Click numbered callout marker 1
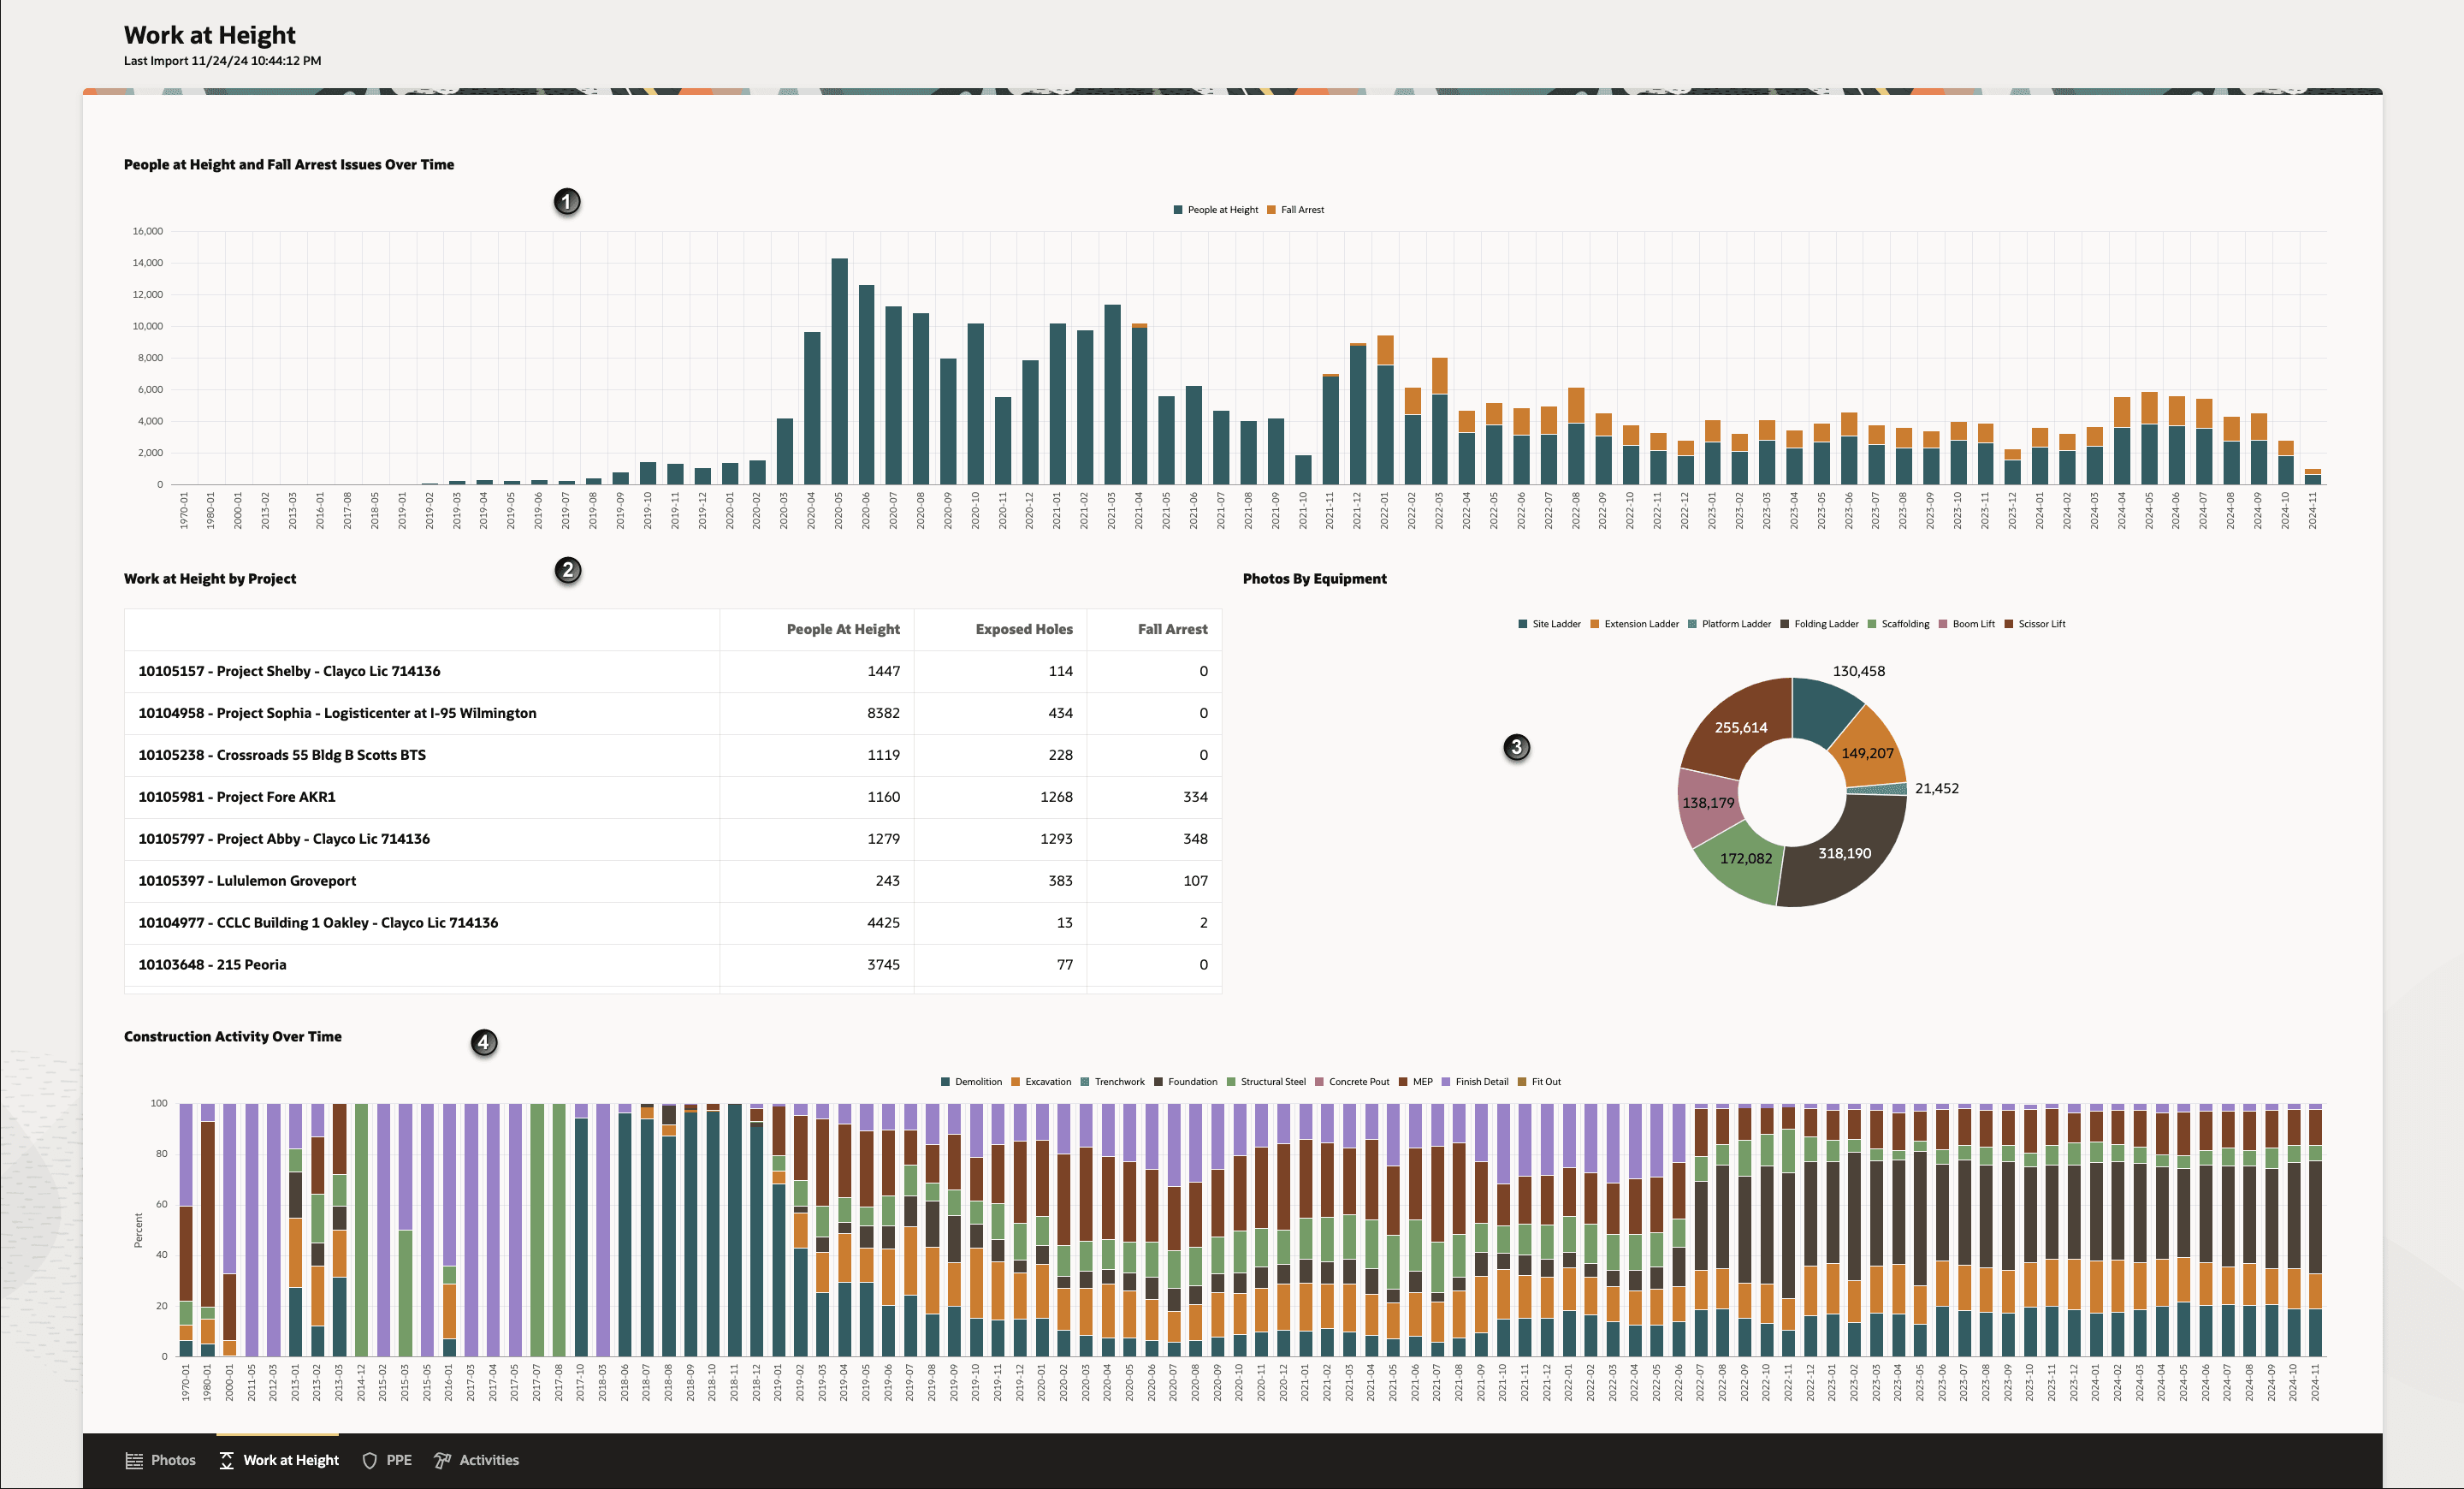 567,202
